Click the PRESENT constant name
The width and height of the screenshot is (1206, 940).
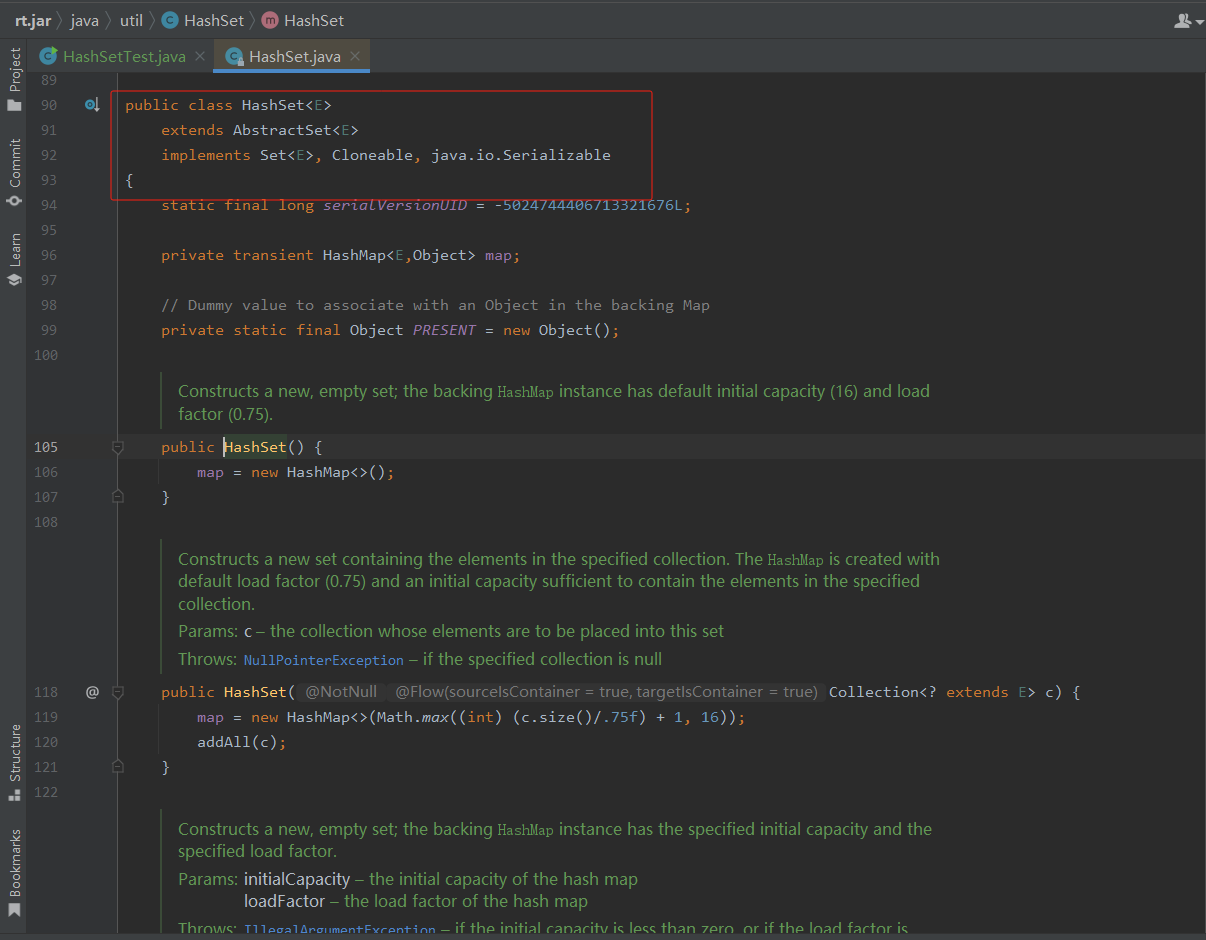444,330
